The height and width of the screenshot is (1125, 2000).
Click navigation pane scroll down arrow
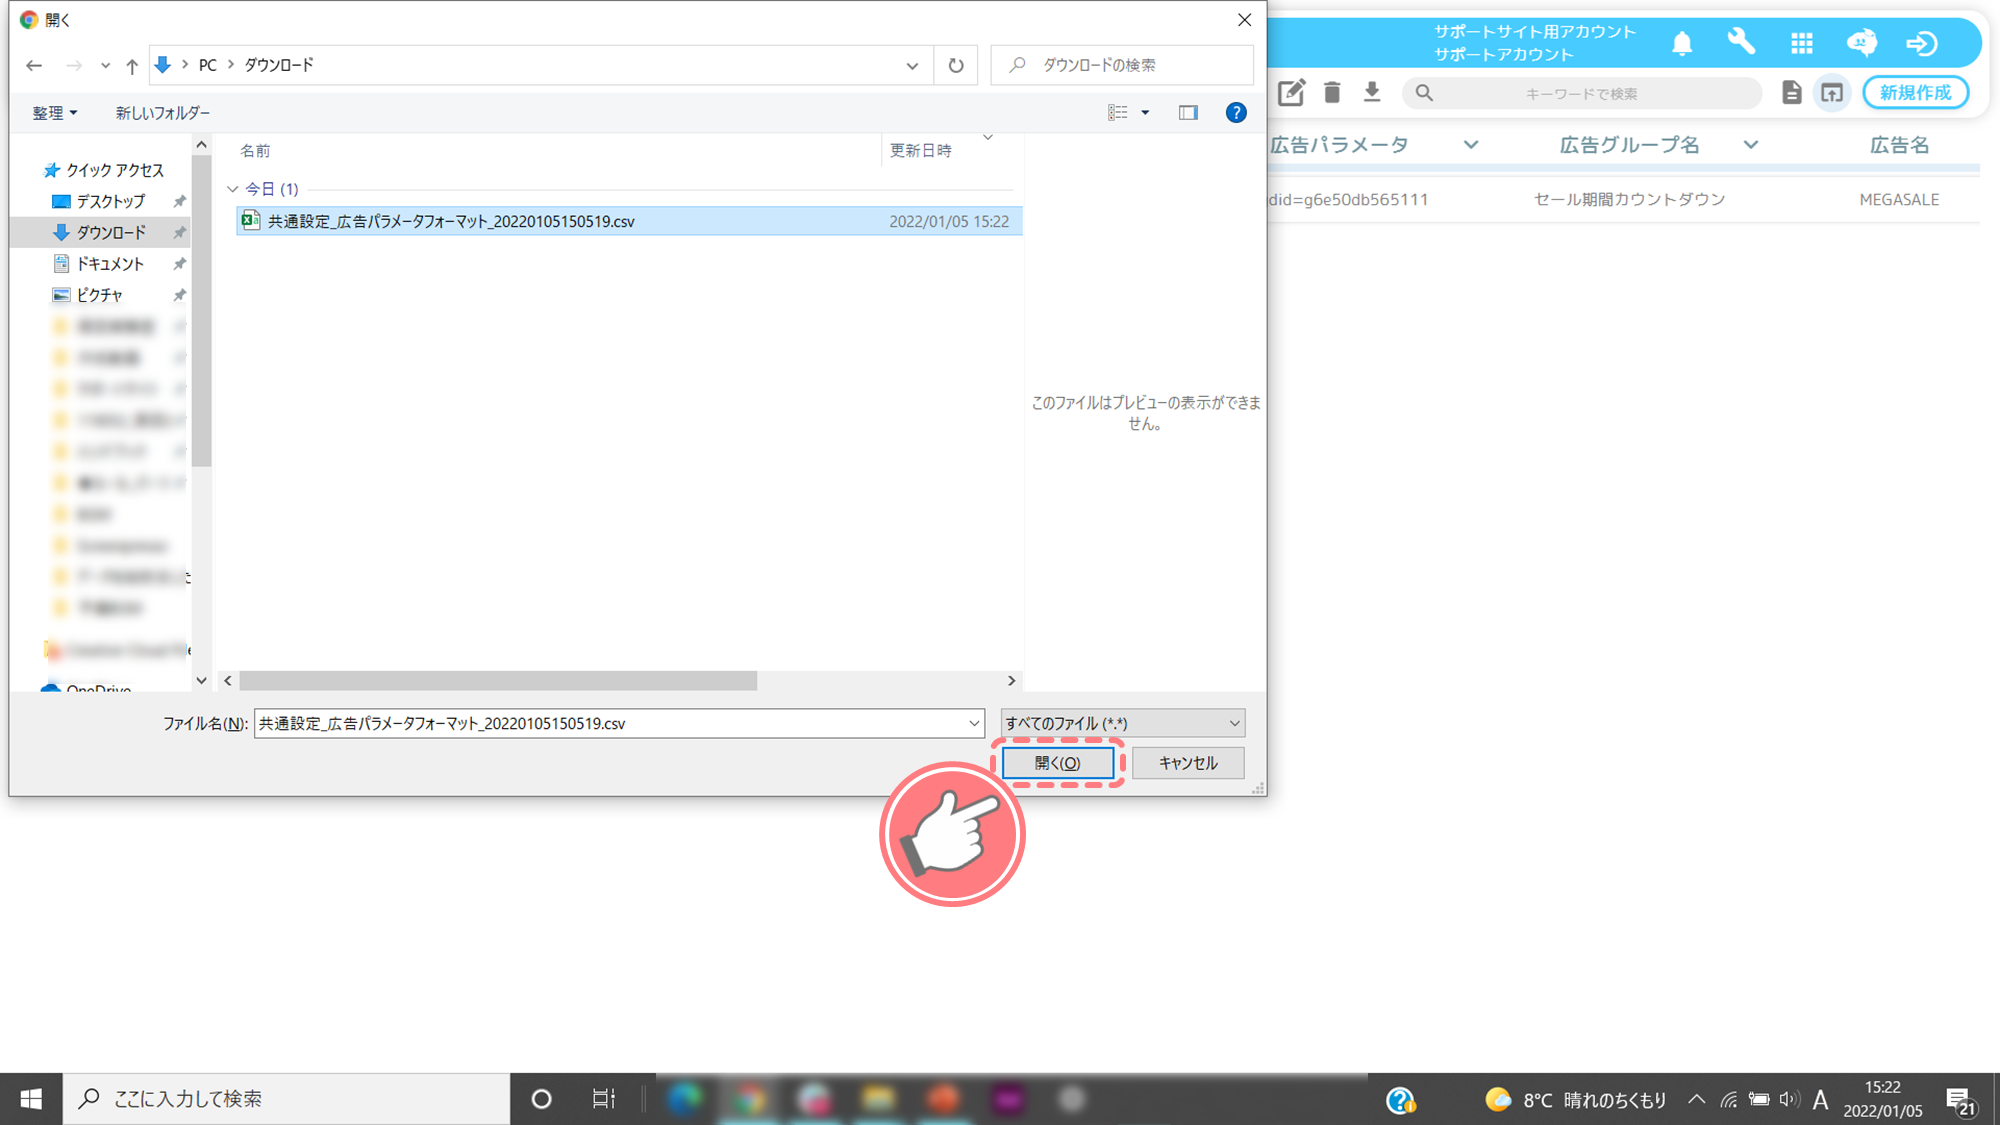(201, 681)
